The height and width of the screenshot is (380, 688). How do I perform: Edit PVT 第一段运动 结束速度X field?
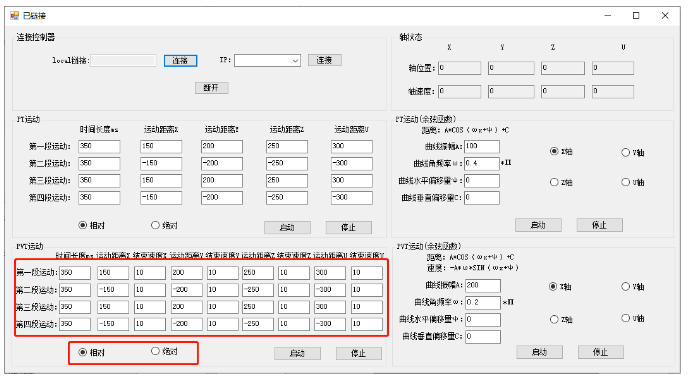(150, 272)
